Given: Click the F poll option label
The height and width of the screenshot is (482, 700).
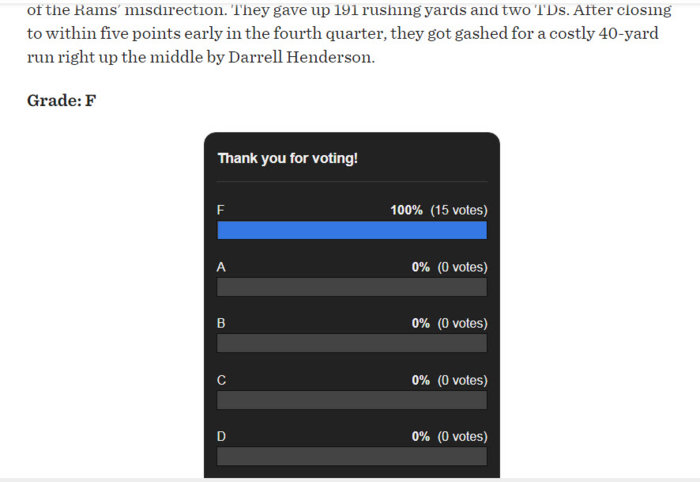Looking at the screenshot, I should point(221,210).
